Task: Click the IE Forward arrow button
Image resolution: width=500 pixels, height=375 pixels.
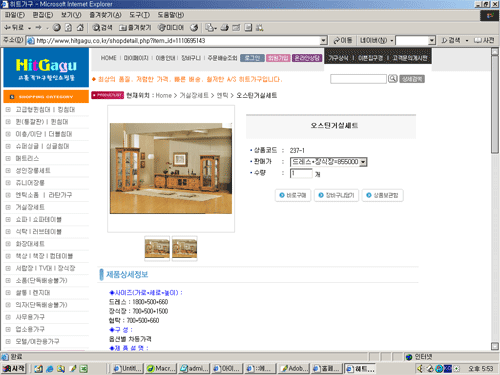Action: click(x=39, y=28)
